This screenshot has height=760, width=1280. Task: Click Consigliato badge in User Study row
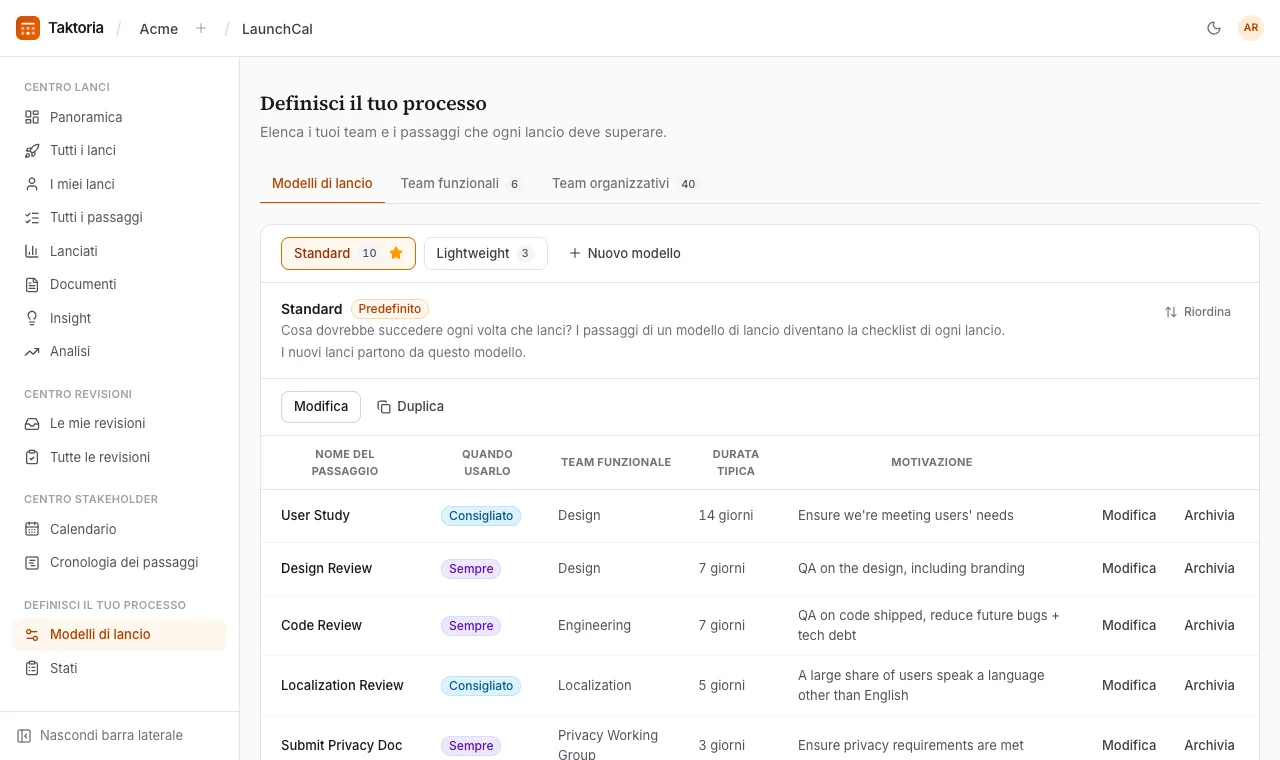coord(481,516)
